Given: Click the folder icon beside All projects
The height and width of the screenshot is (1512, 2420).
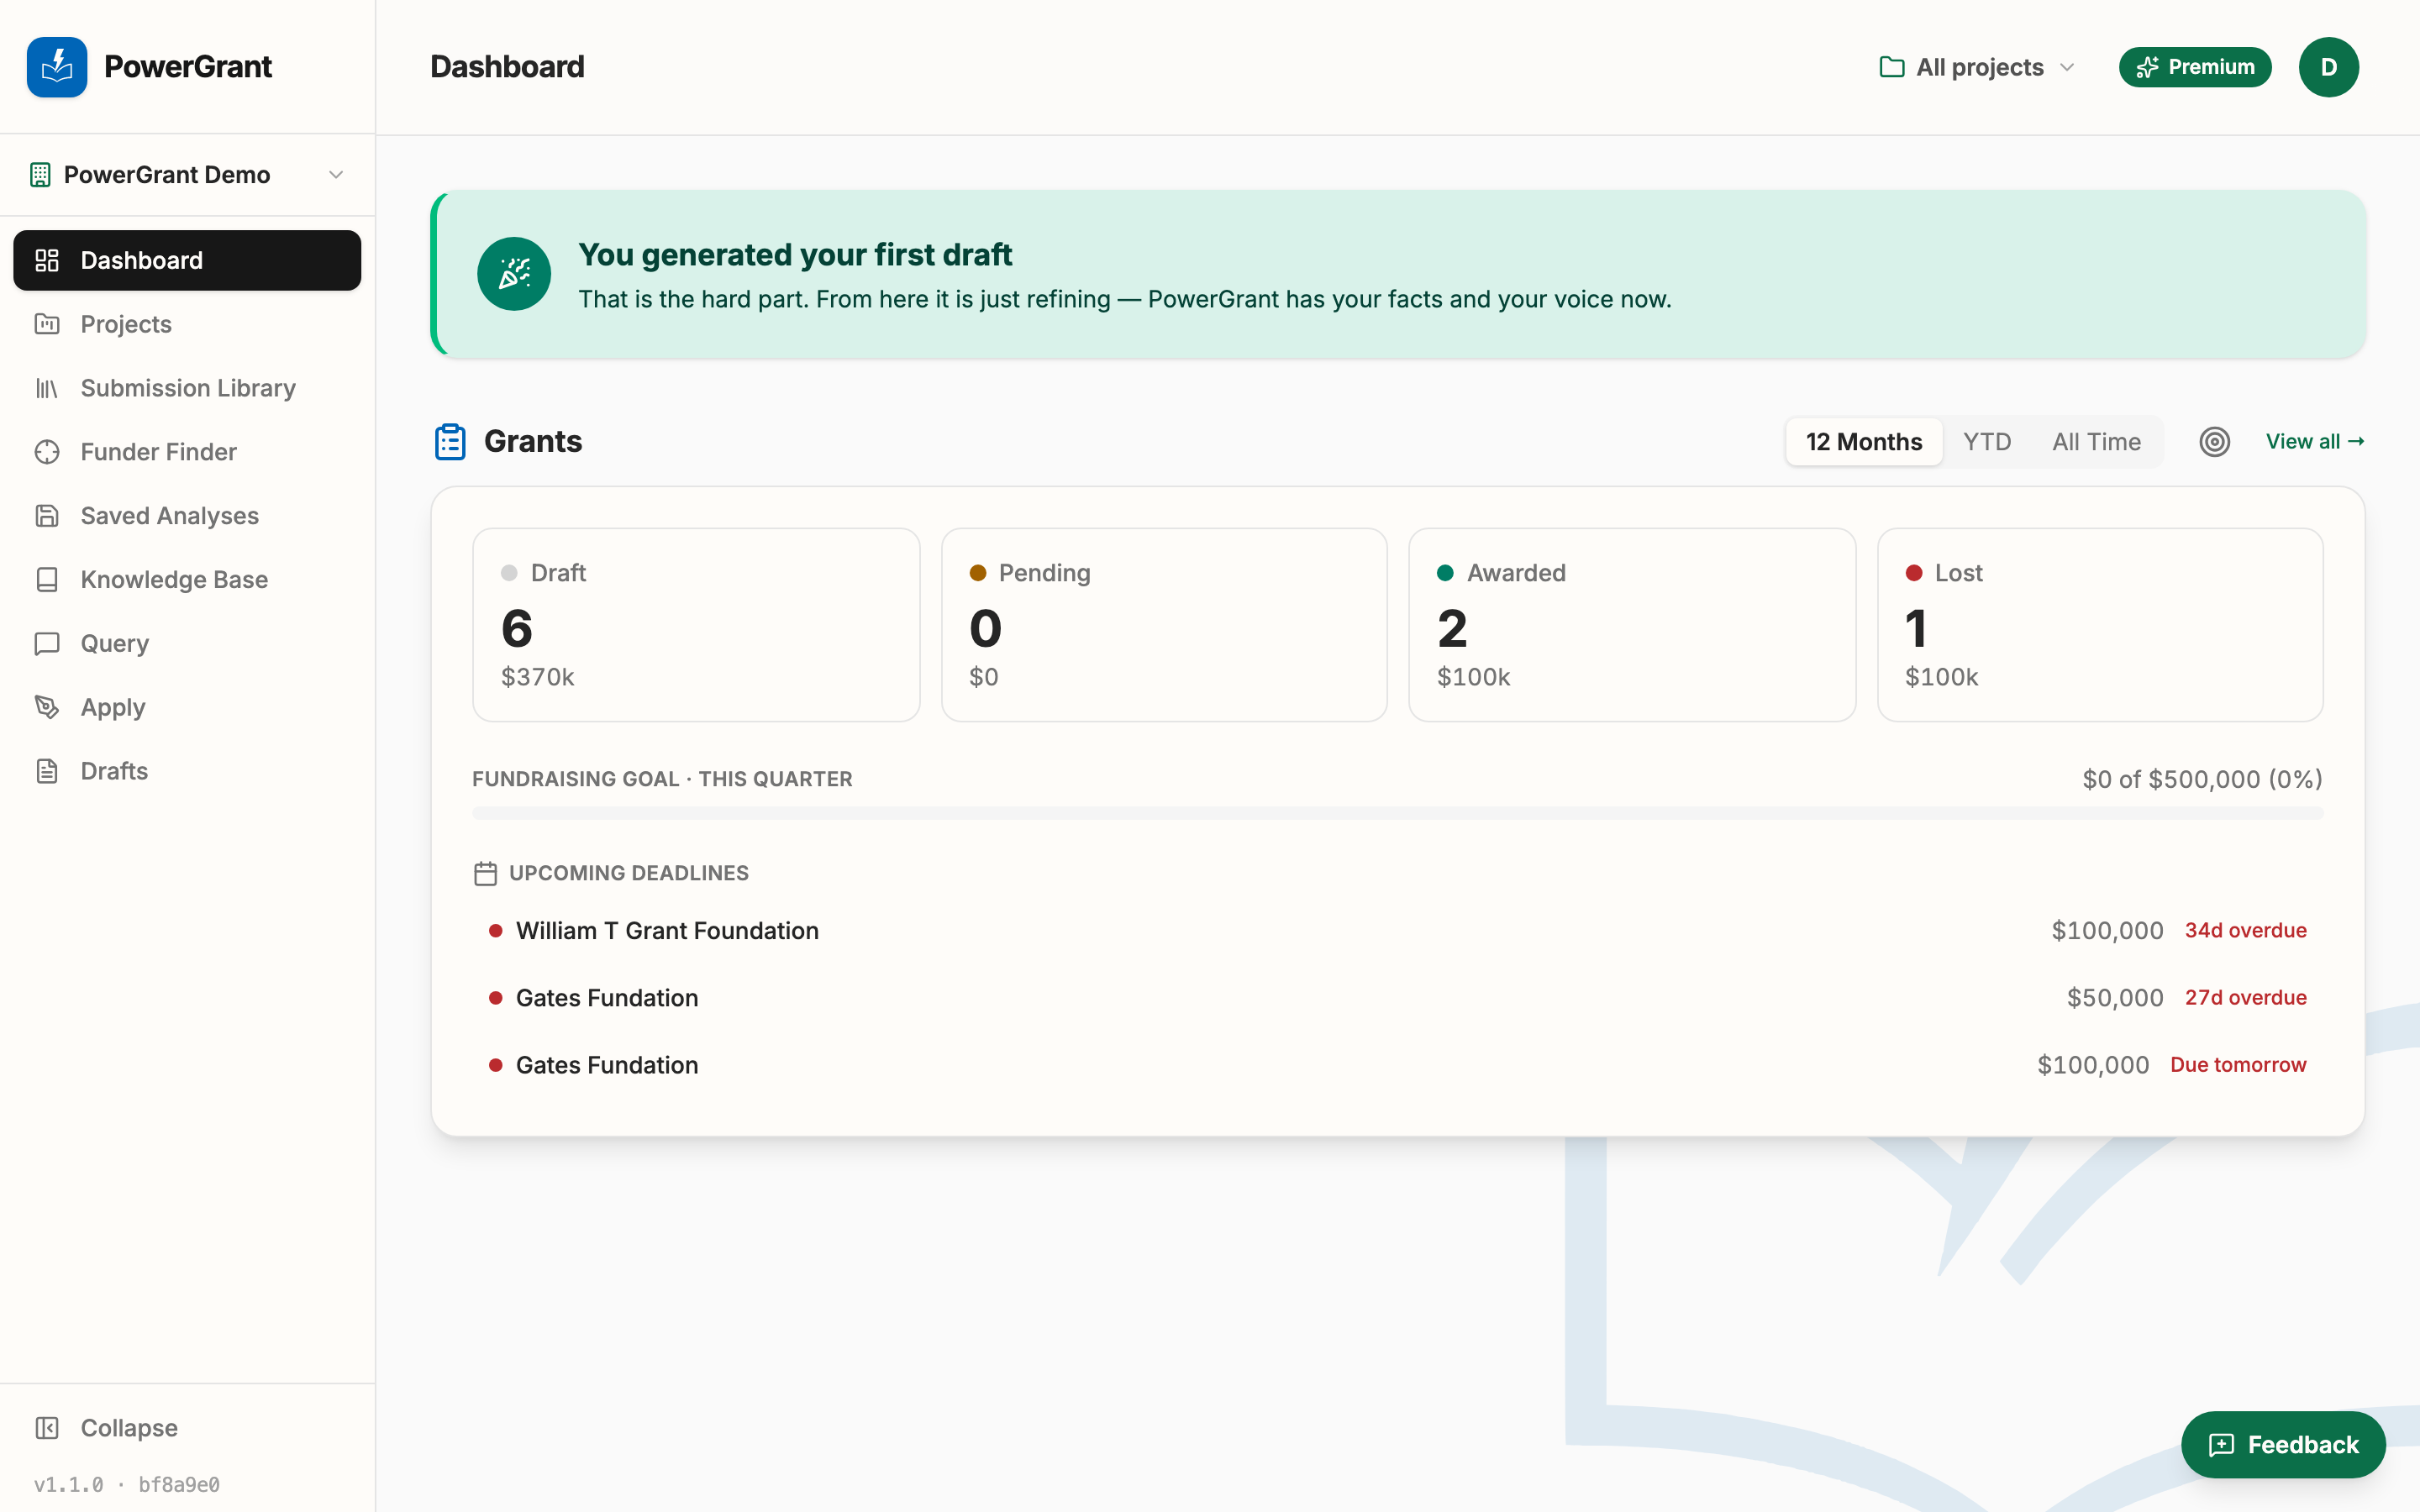Looking at the screenshot, I should click(x=1892, y=67).
